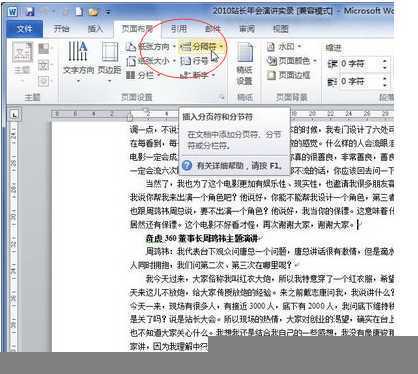Click the first line indent marker on ruler
Screen dimensions: 418x374
point(146,110)
